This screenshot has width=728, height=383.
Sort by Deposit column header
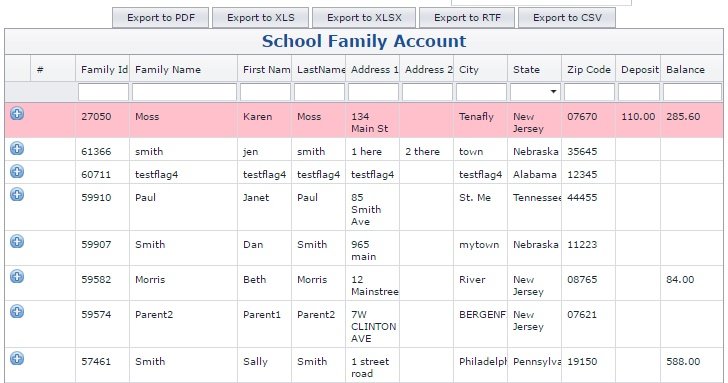[x=638, y=69]
